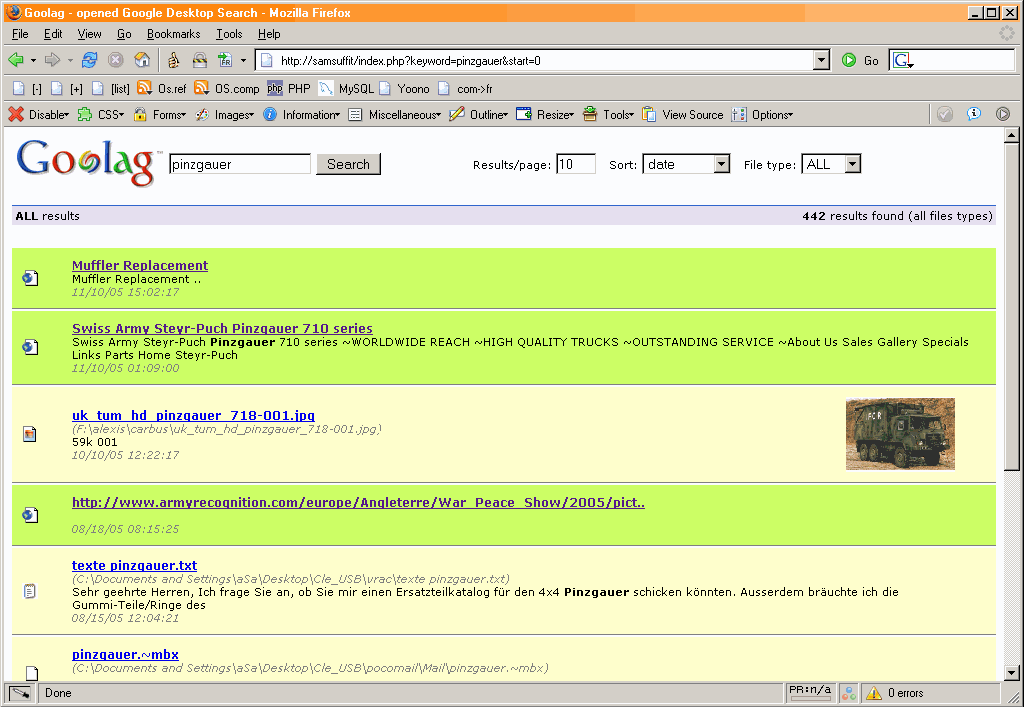Open the Outline developer toolbar menu
This screenshot has height=707, width=1024.
click(479, 114)
